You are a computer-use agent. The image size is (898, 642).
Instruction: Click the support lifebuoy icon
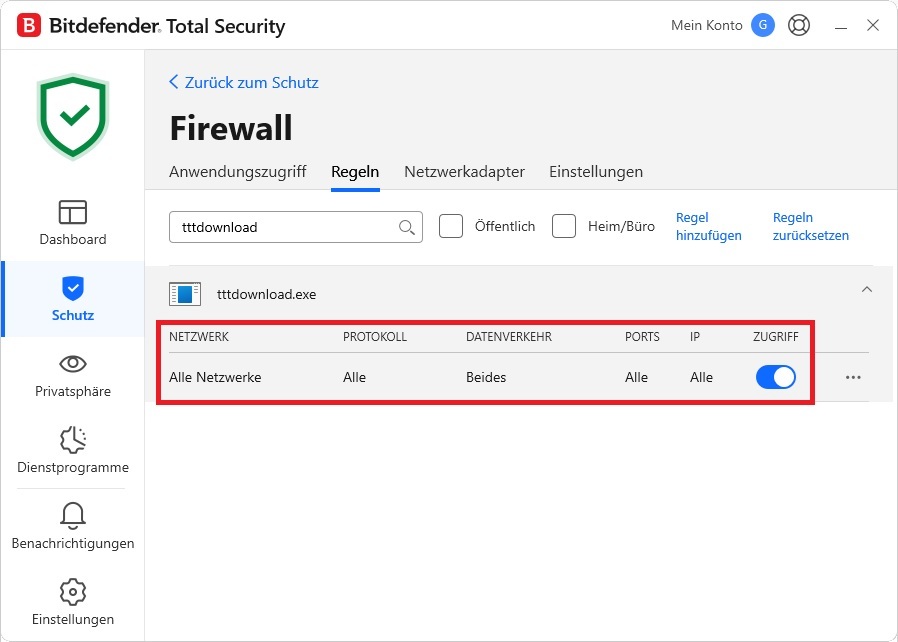[x=799, y=25]
